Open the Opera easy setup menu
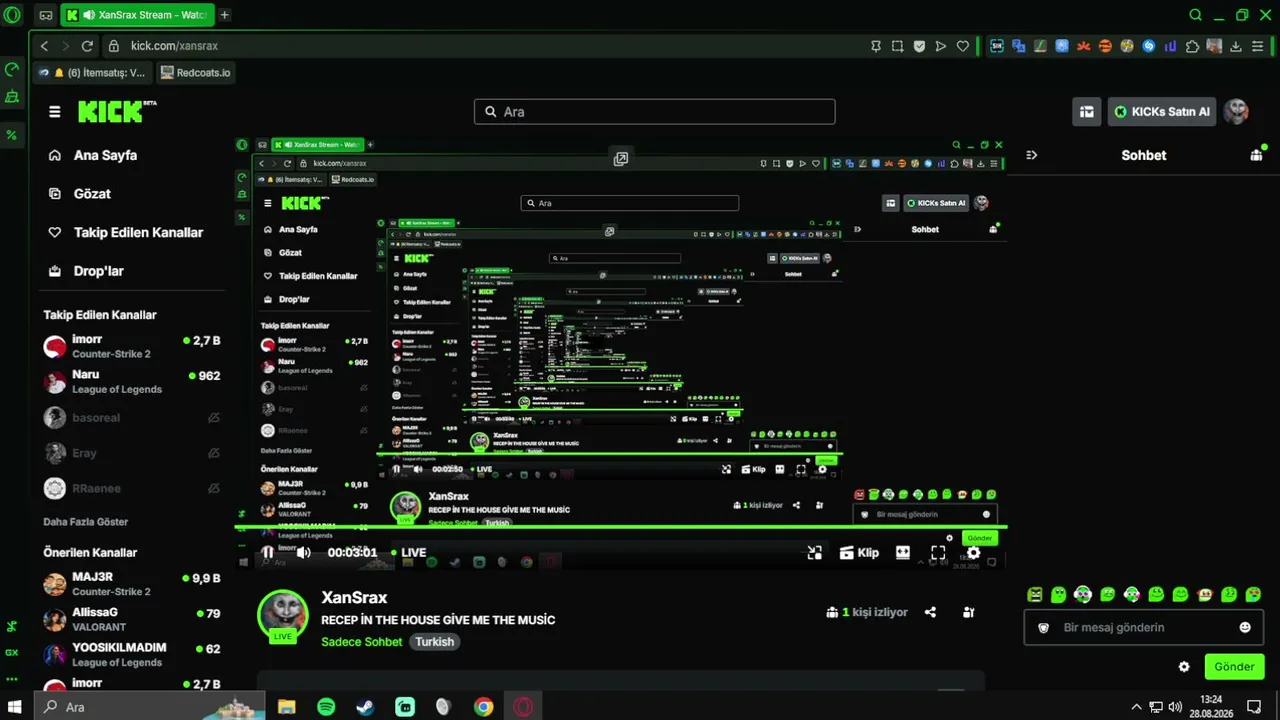This screenshot has height=720, width=1280. [1257, 46]
